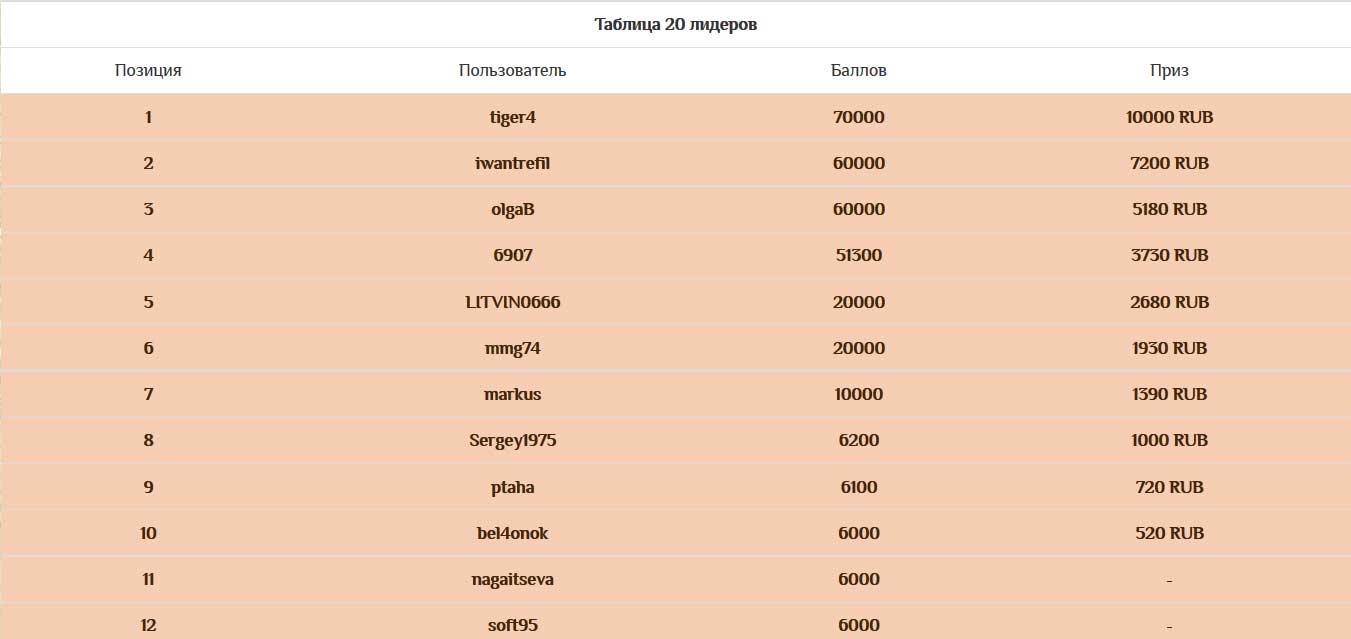Click the 51300 points value

click(859, 255)
